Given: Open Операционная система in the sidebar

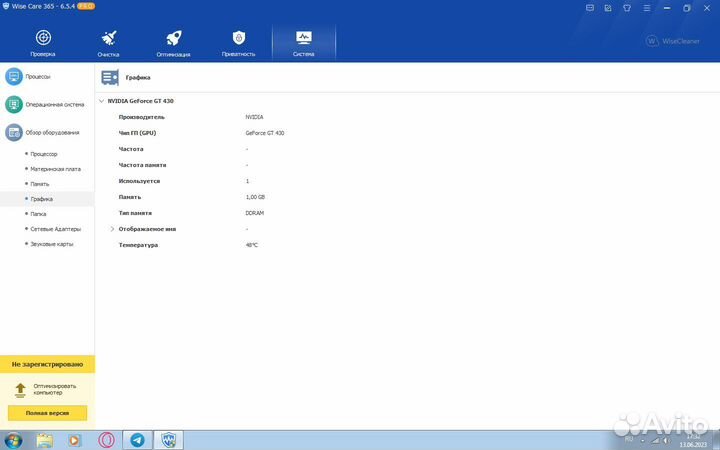Looking at the screenshot, I should click(x=47, y=104).
